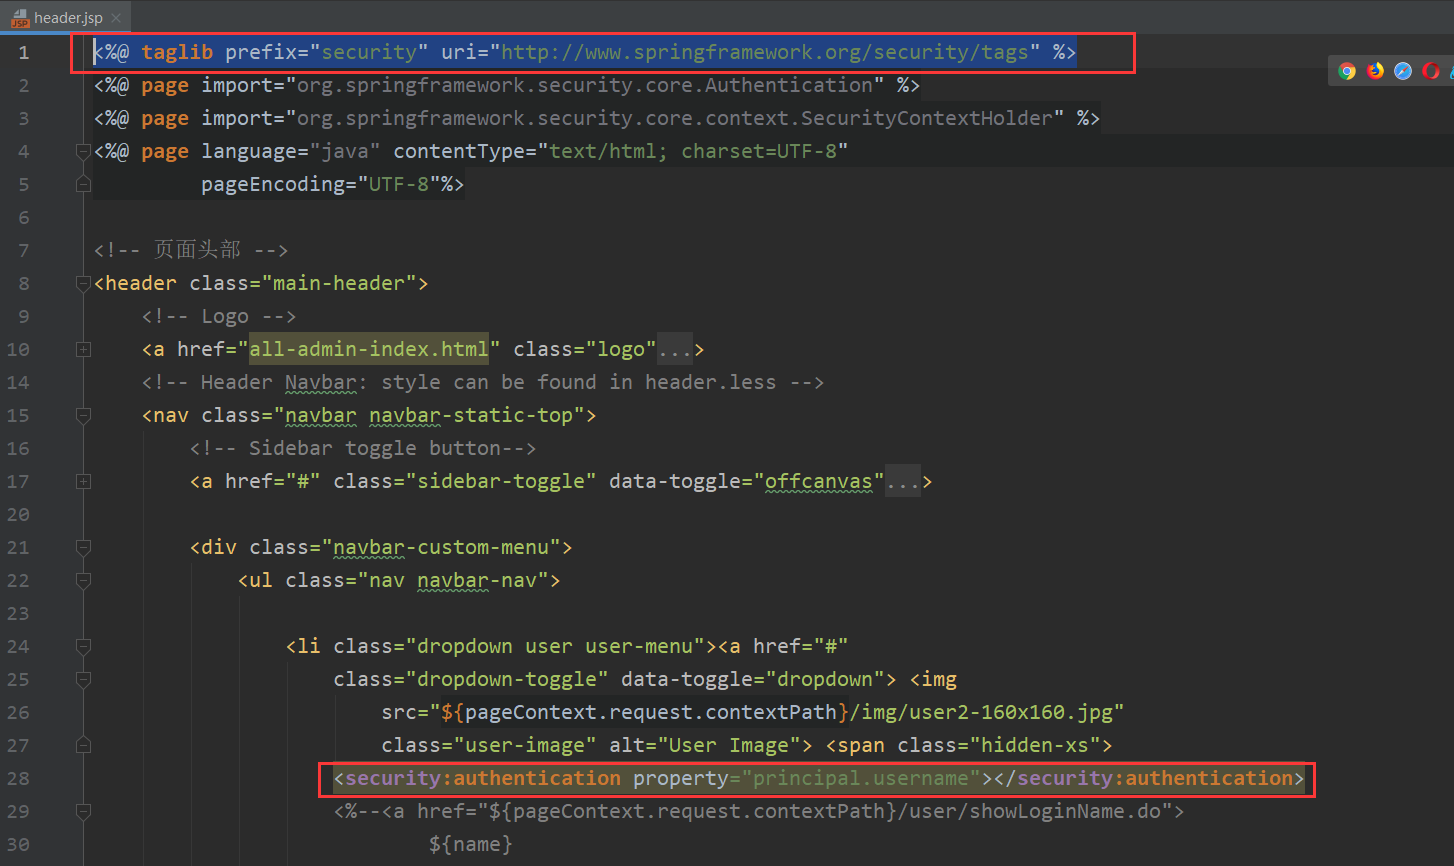Click the Sidebar toggle button comment
This screenshot has height=866, width=1454.
click(363, 448)
